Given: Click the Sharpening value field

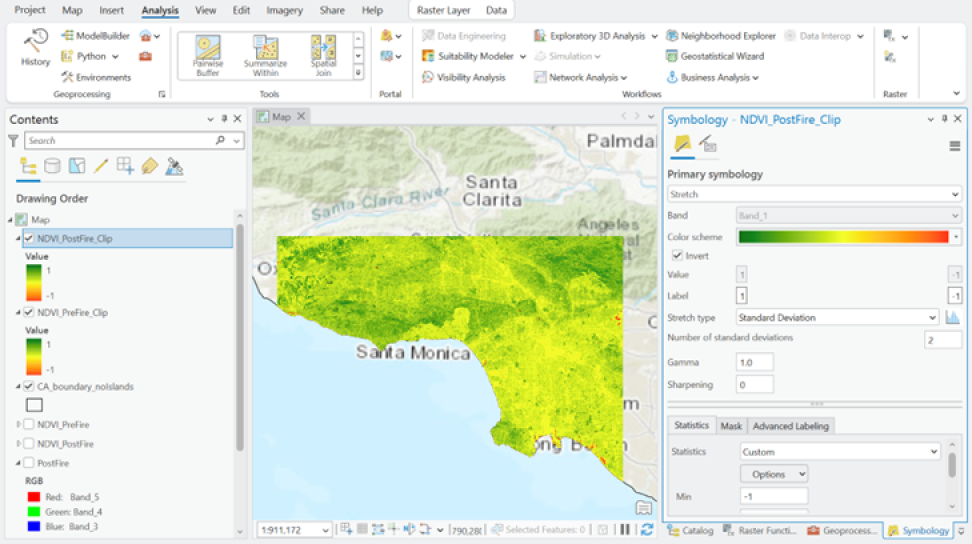Looking at the screenshot, I should click(754, 385).
